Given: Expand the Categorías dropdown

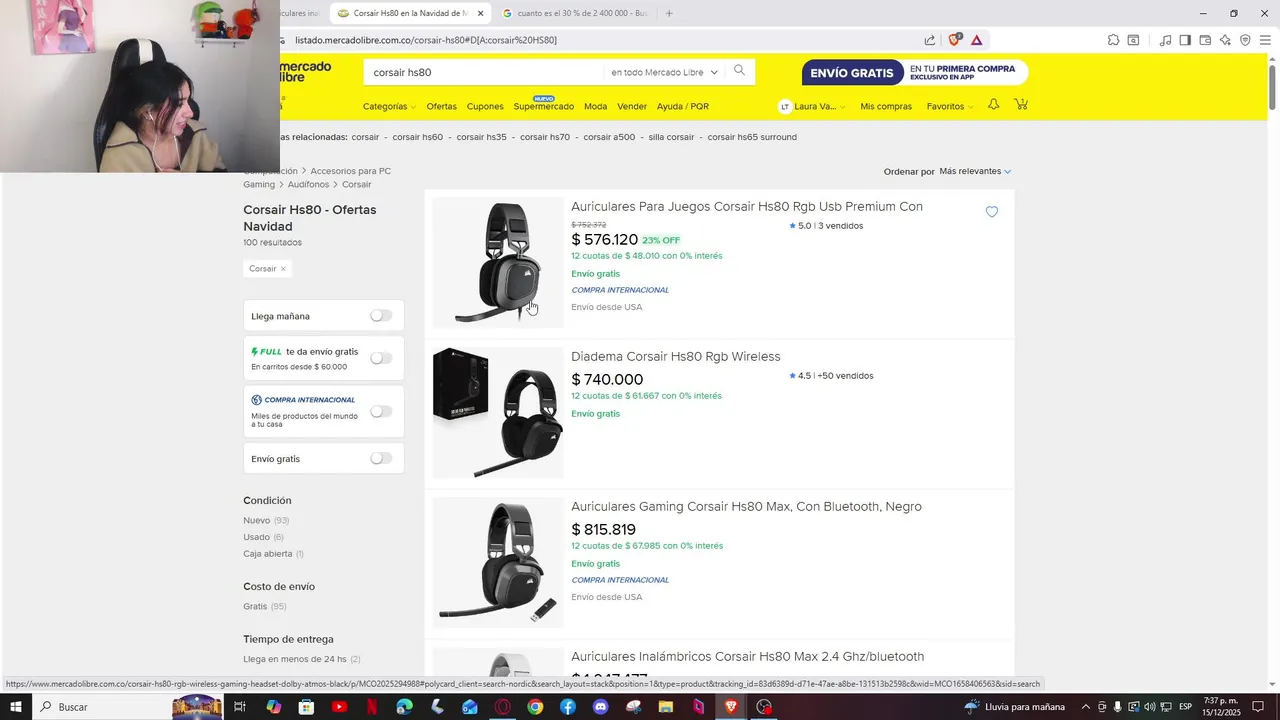Looking at the screenshot, I should pos(389,106).
